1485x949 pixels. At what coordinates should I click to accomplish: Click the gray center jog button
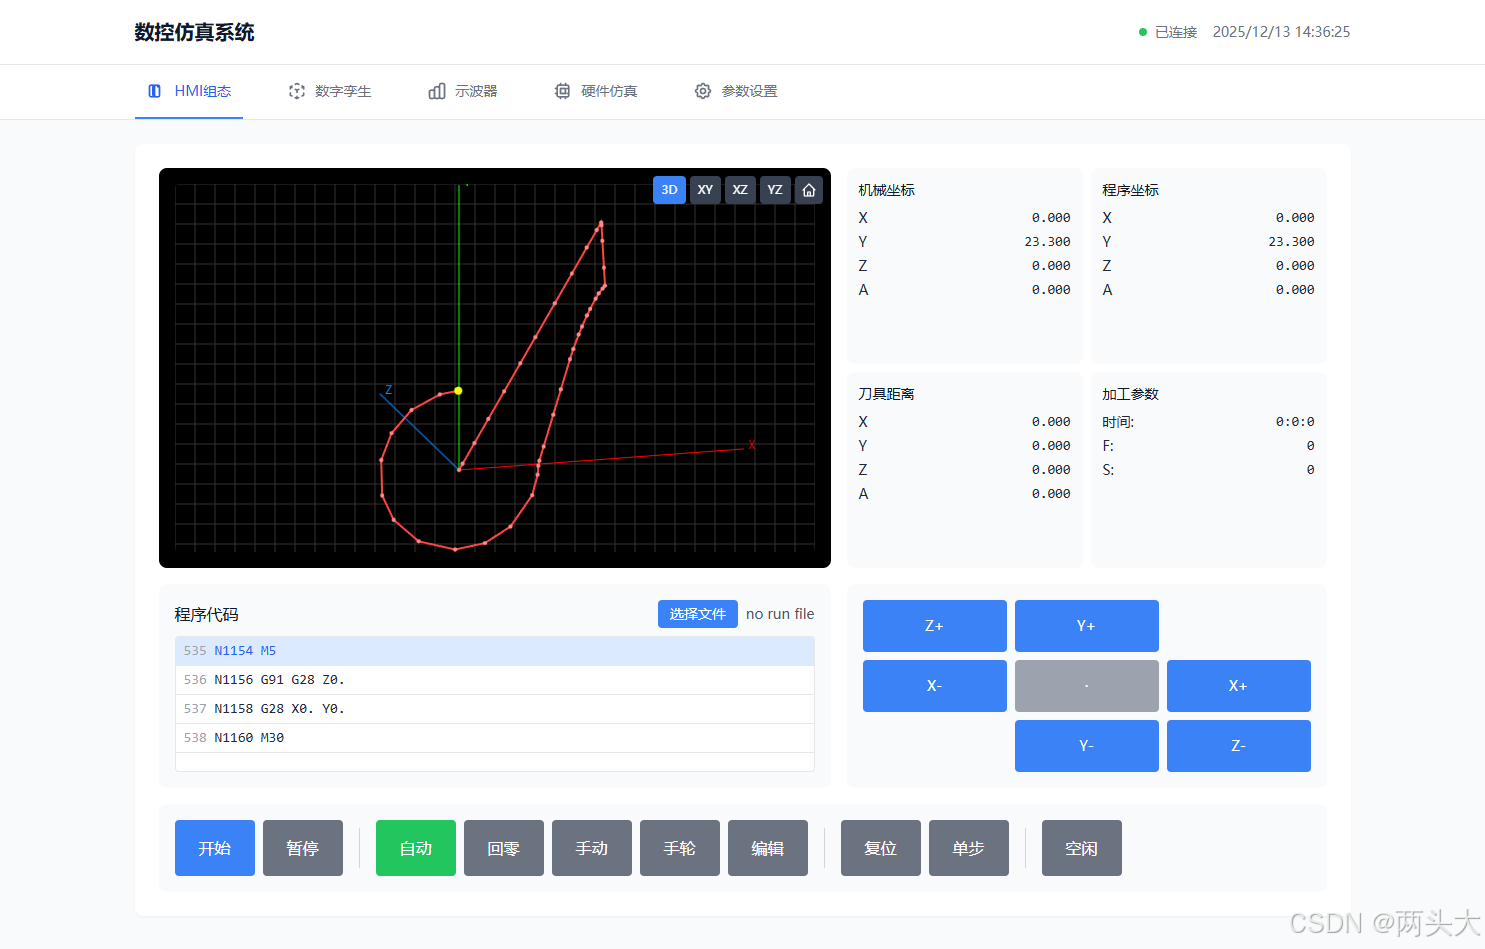(x=1087, y=686)
